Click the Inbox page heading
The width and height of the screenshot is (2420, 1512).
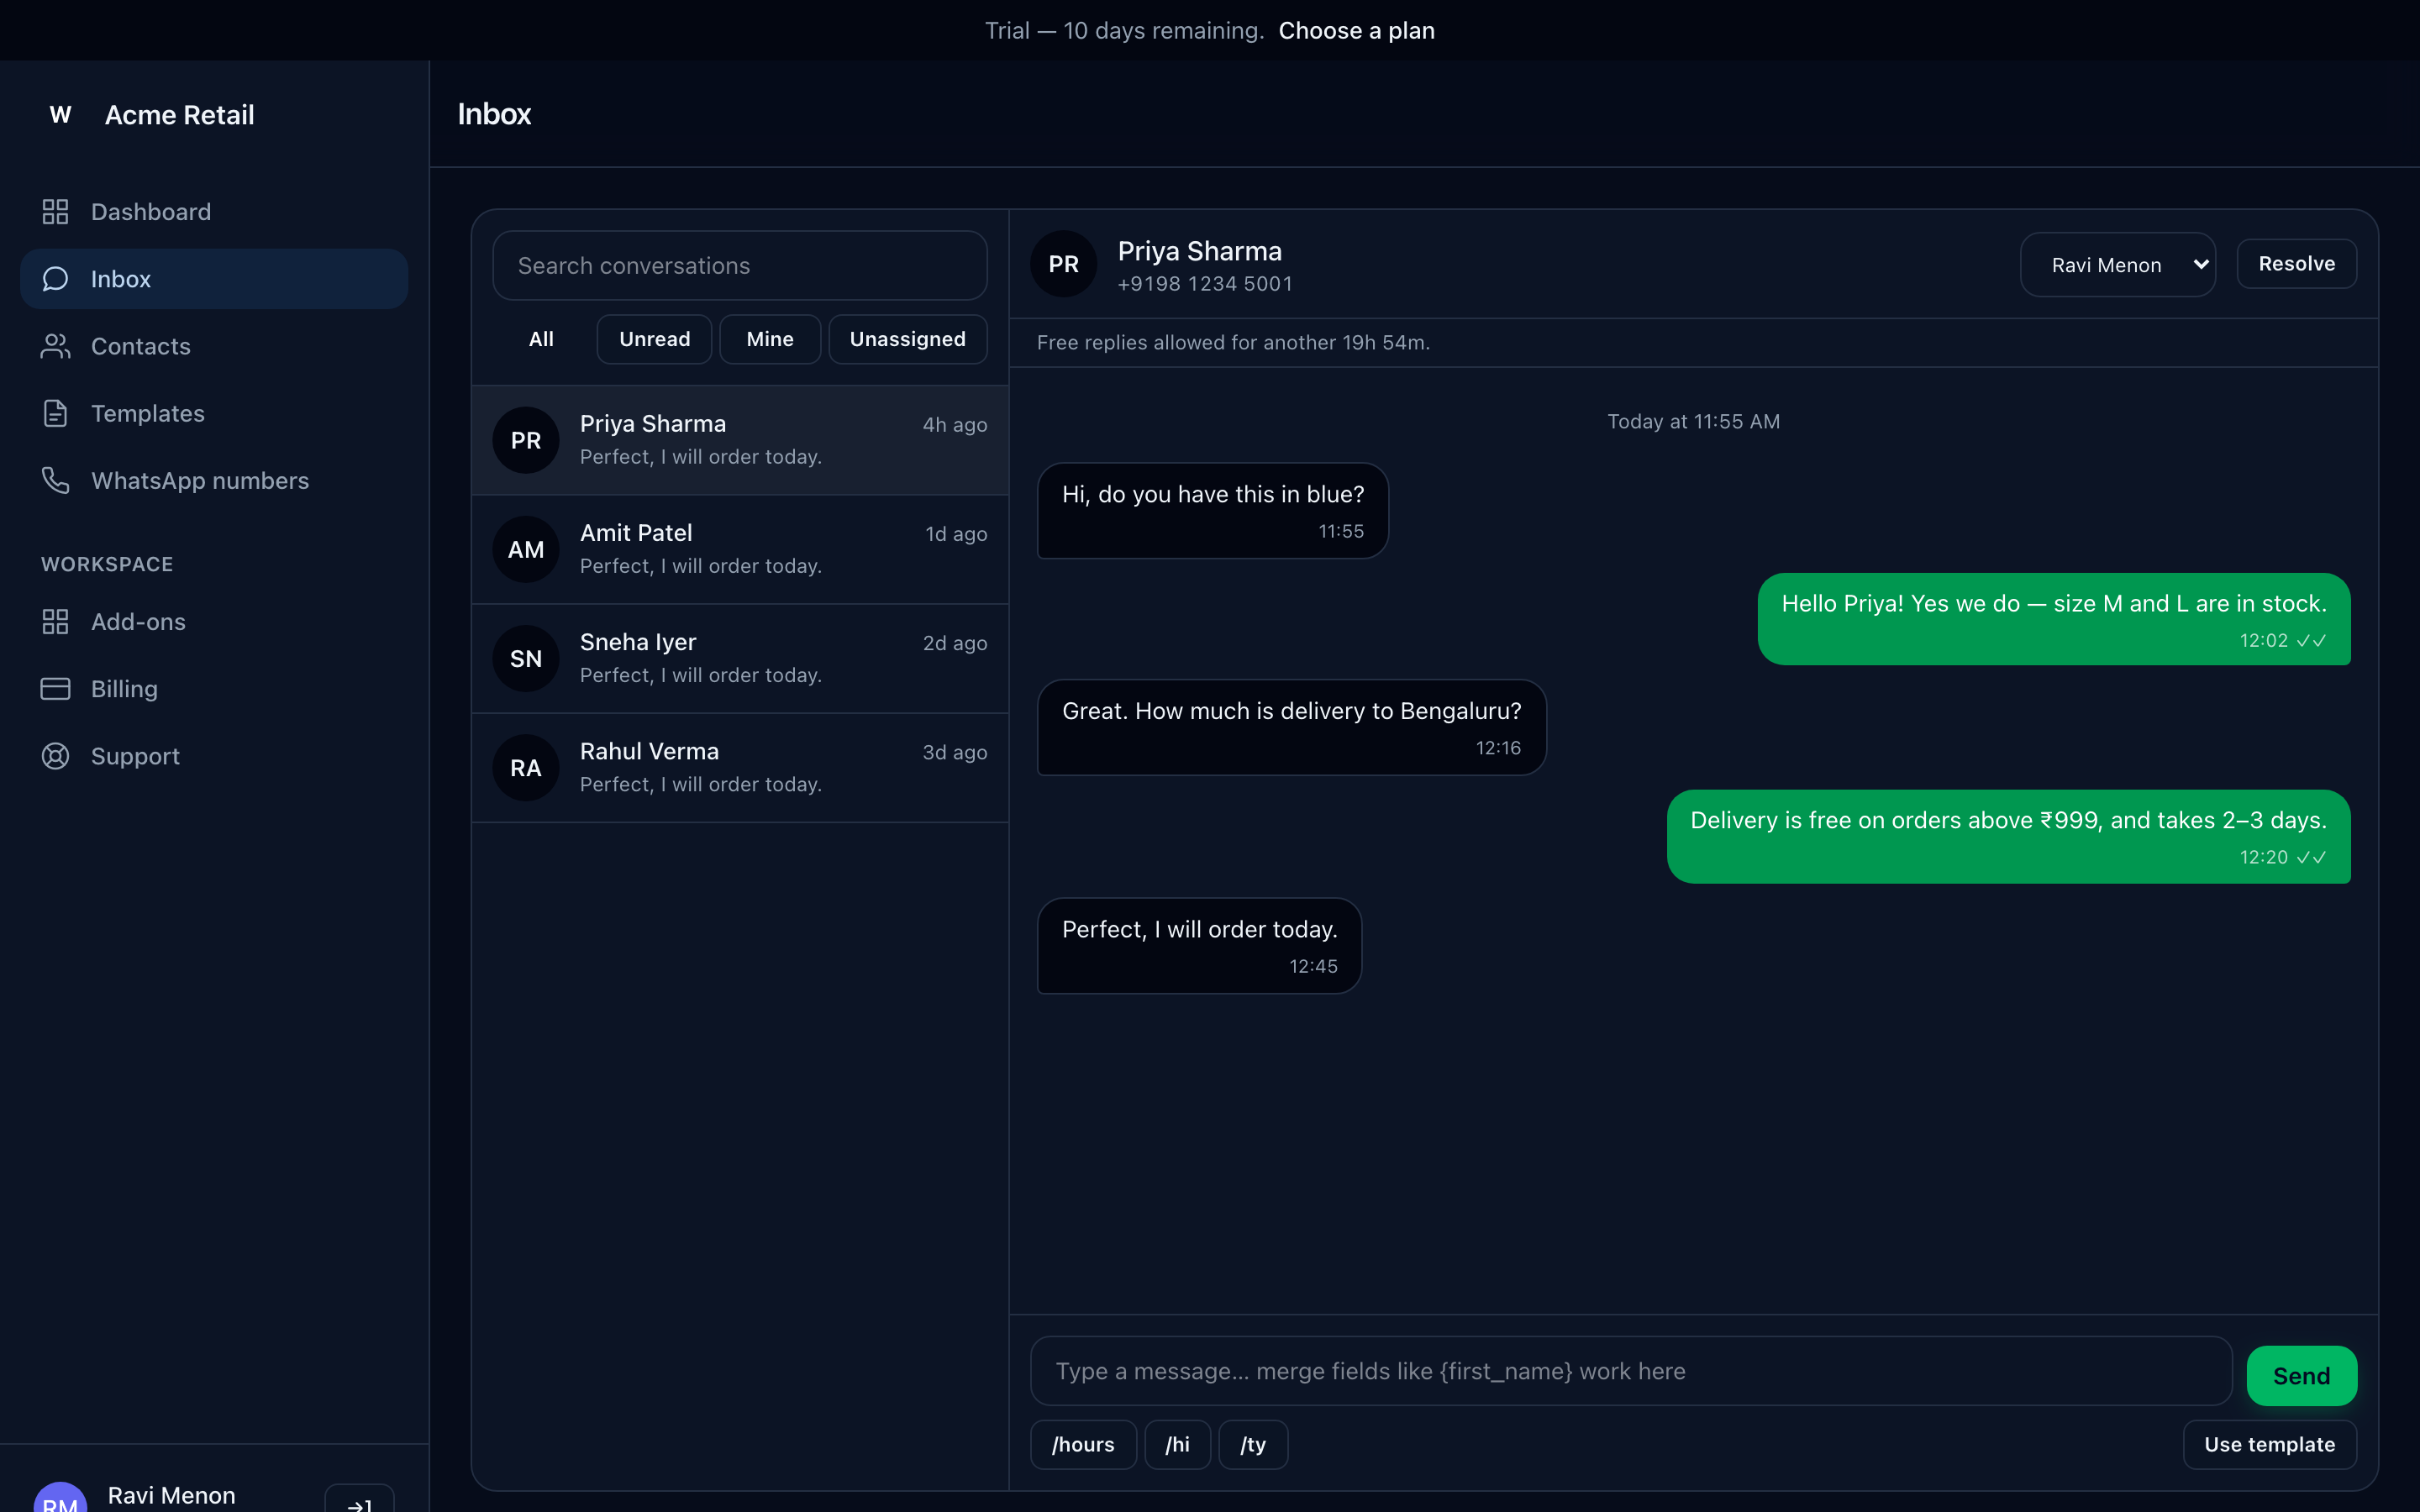pyautogui.click(x=494, y=114)
